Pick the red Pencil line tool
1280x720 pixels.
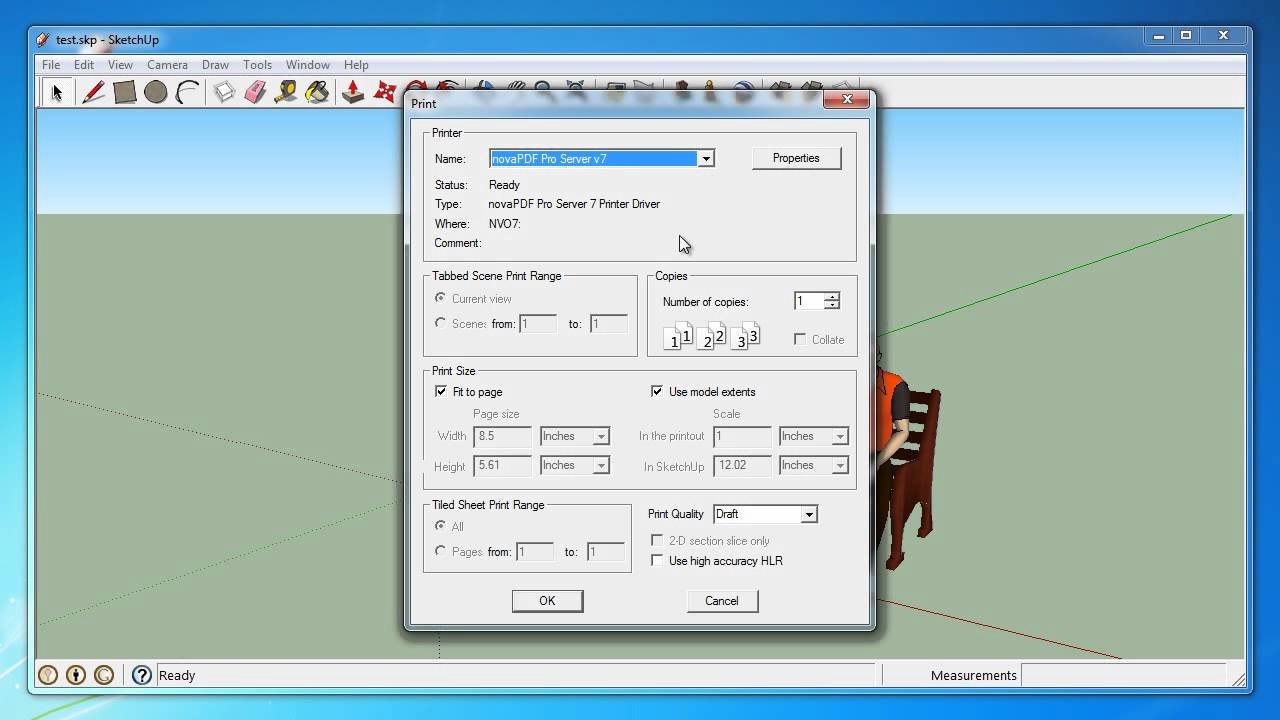pos(93,93)
